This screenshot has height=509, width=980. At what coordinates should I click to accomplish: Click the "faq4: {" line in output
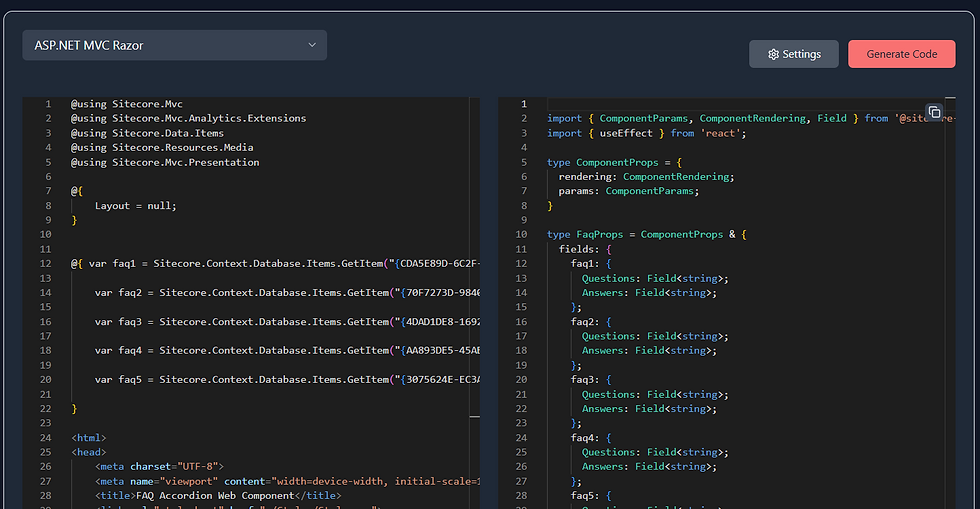pos(591,438)
